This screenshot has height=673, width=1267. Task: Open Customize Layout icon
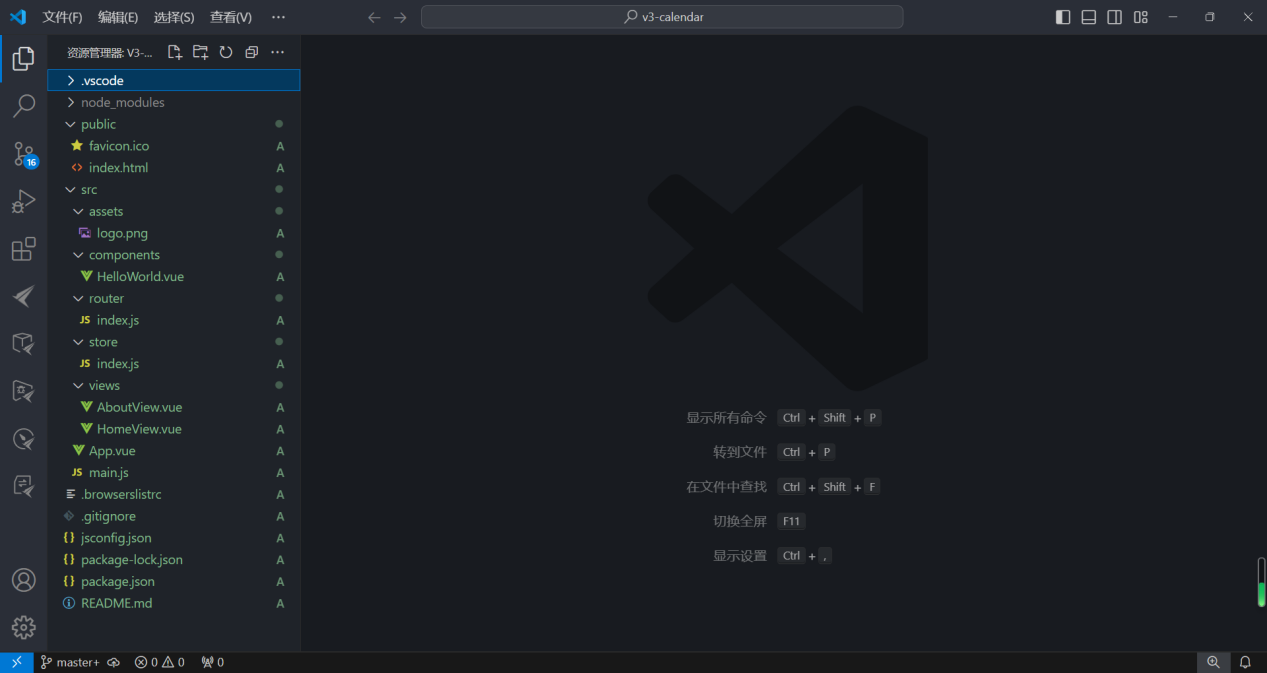(x=1141, y=17)
